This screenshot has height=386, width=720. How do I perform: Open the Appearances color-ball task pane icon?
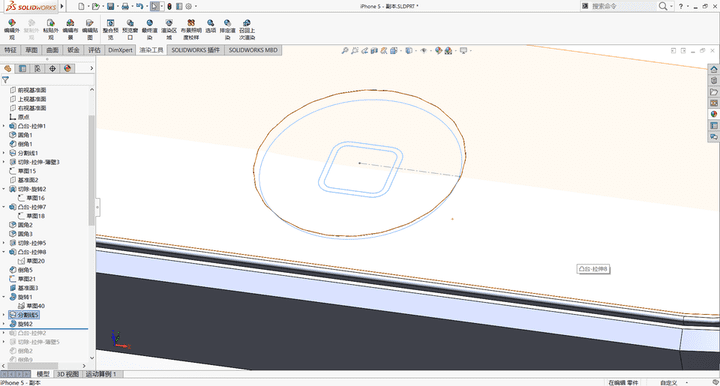714,114
